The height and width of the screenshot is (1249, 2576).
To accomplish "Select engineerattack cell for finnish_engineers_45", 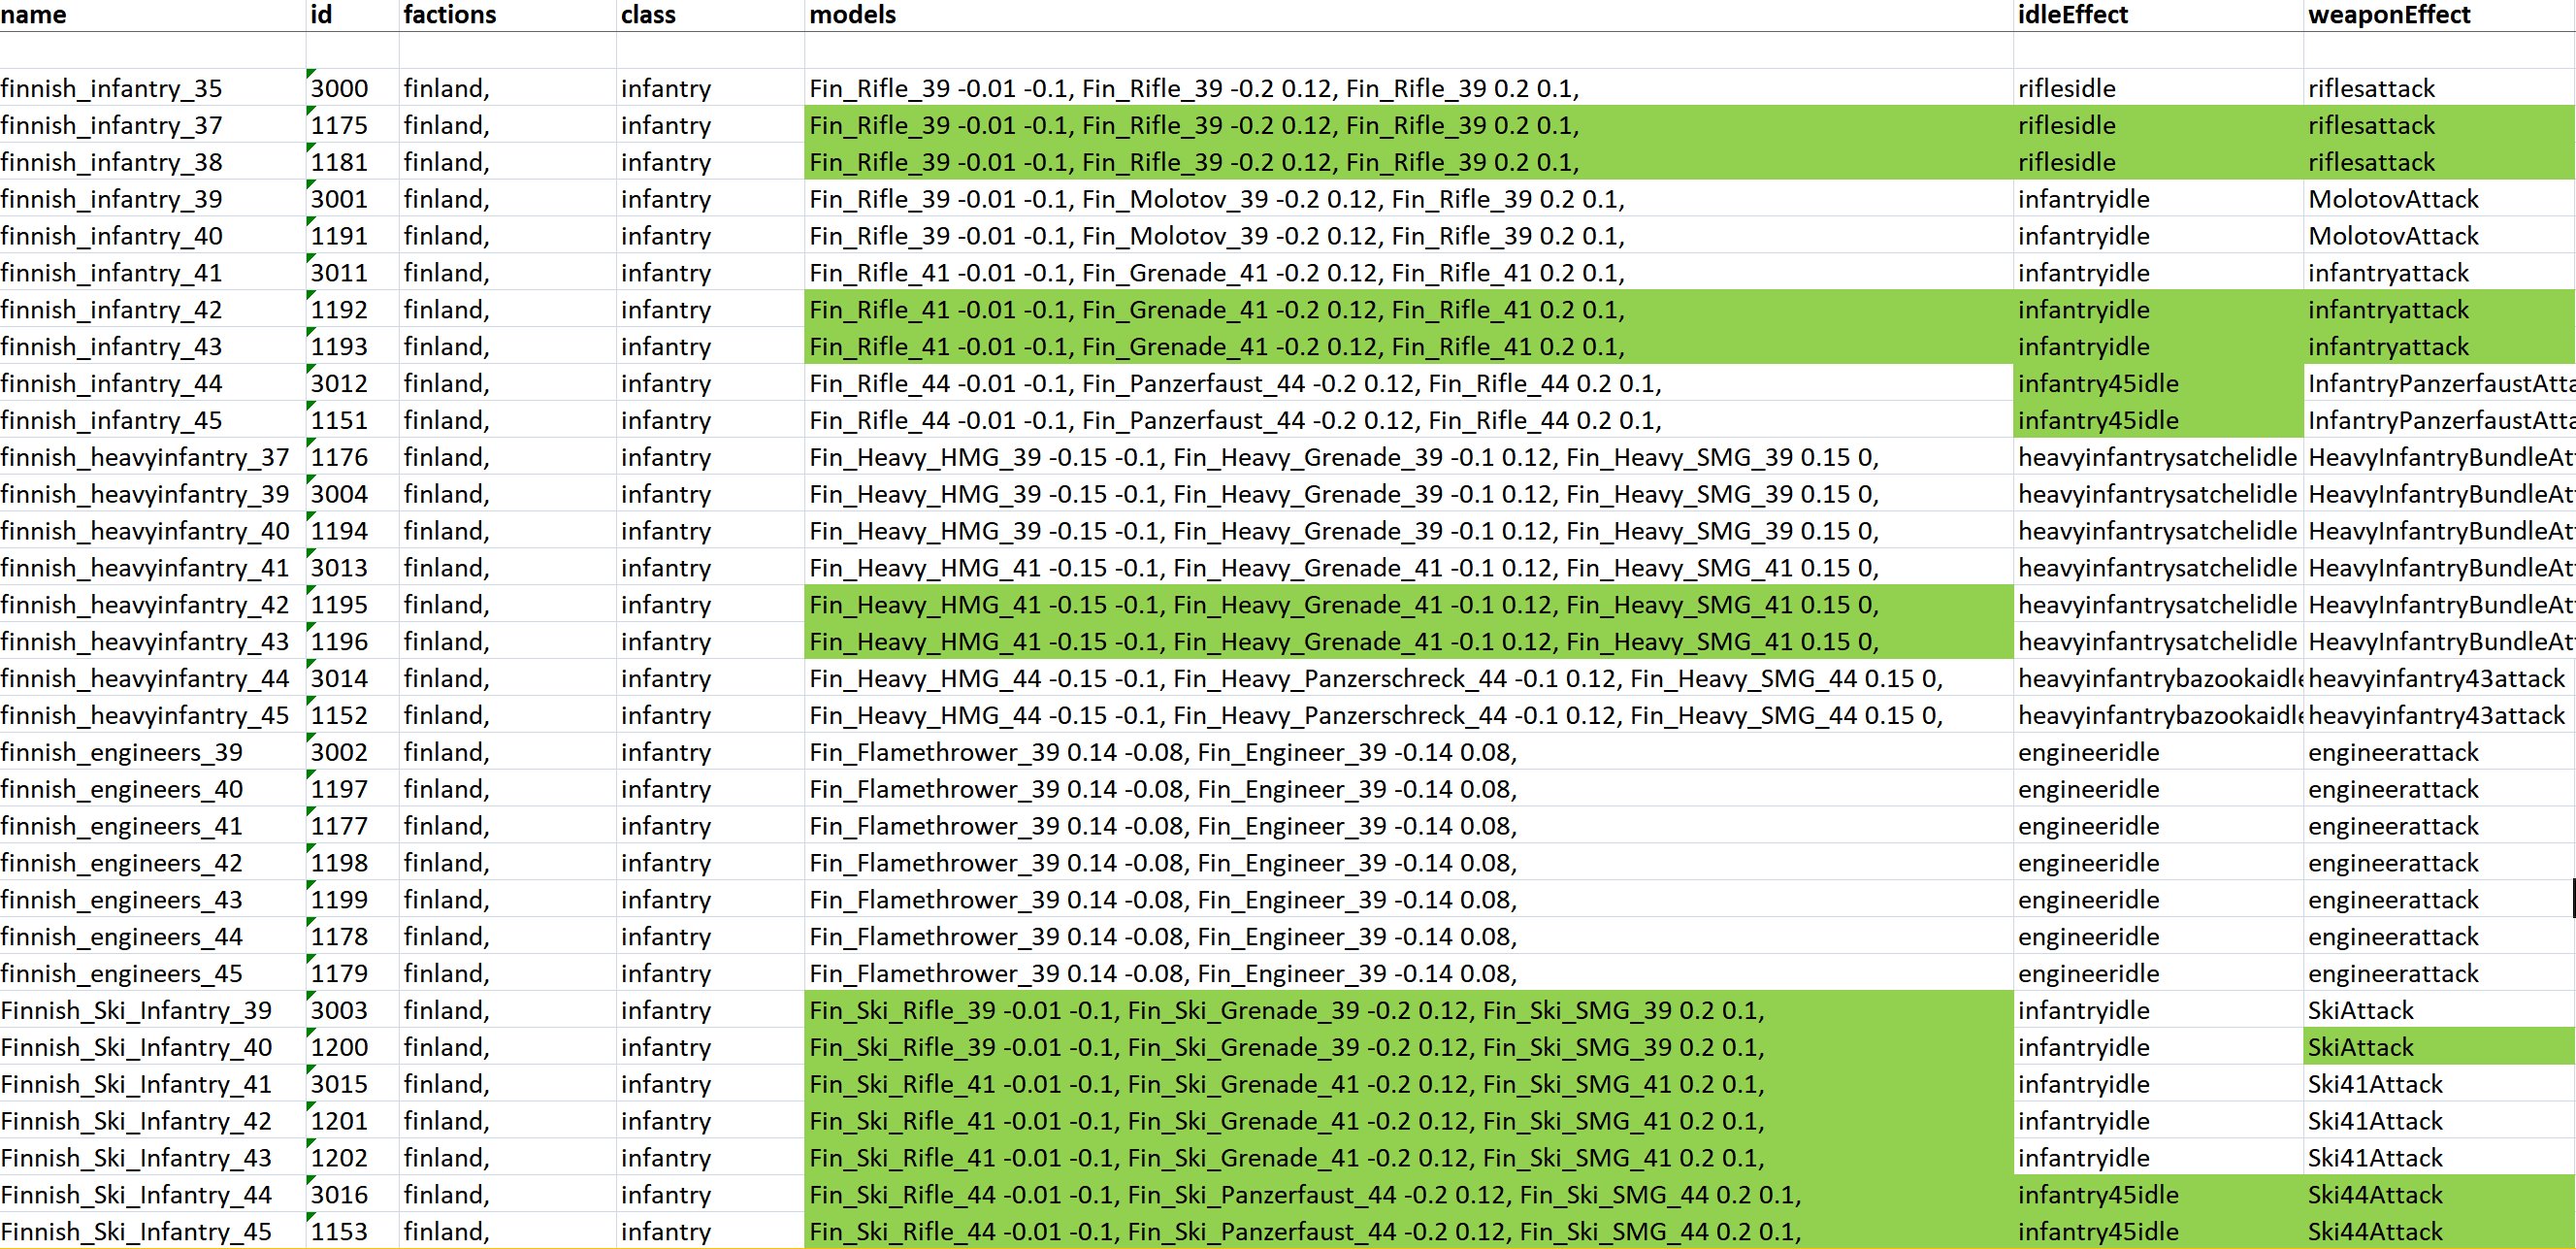I will click(2393, 974).
